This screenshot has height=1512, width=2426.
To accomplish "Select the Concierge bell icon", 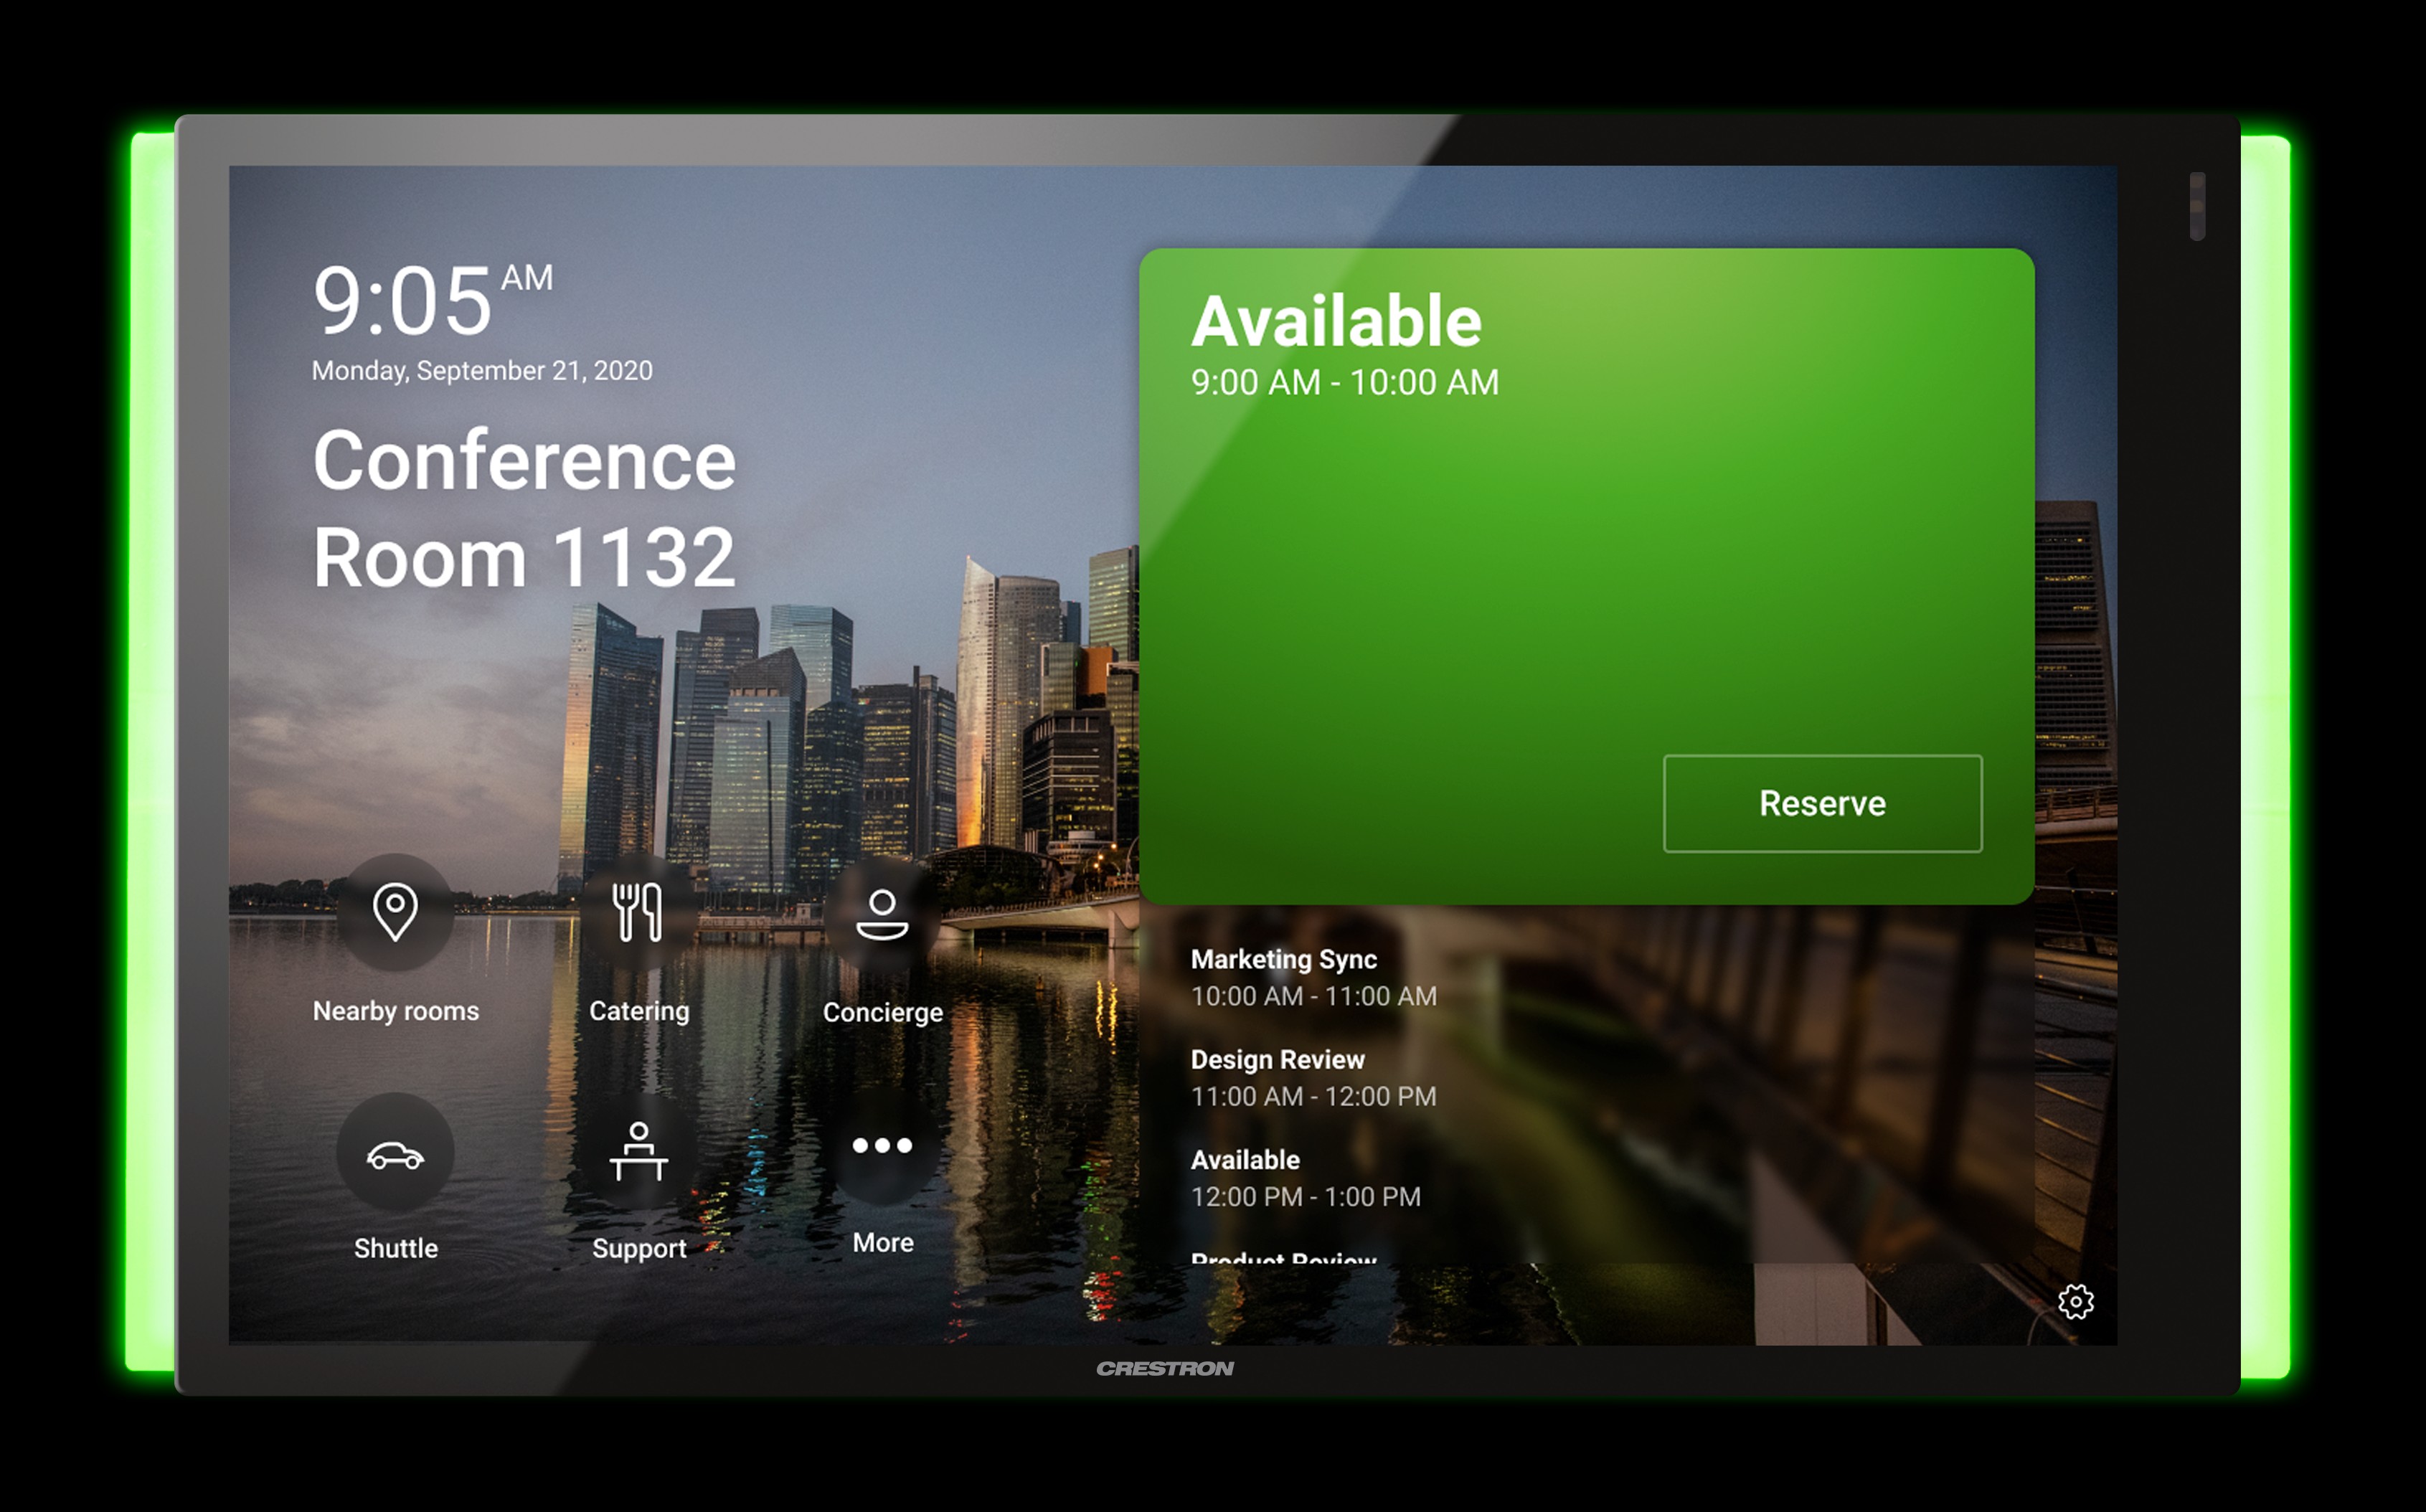I will point(882,913).
